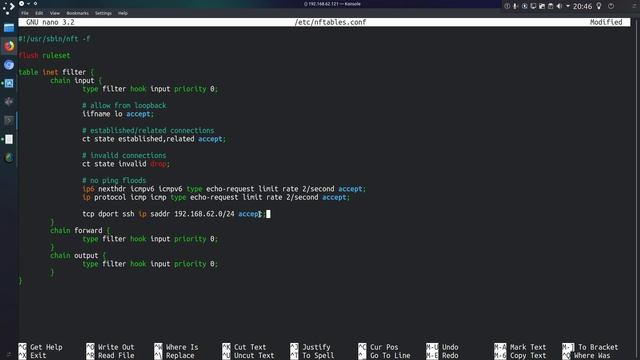Click the Uncut Text shortcut label
Screen dimensions: 640x360
(x=254, y=356)
